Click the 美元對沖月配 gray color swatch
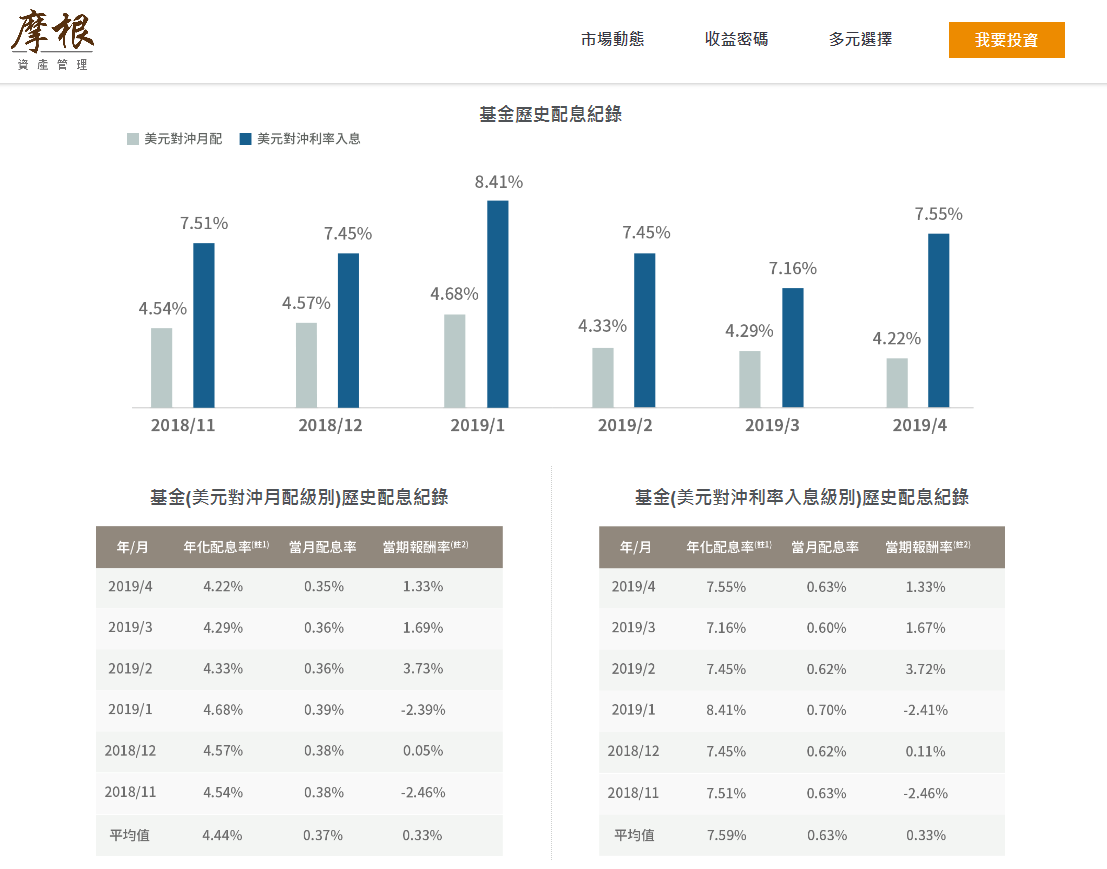This screenshot has width=1107, height=869. click(131, 139)
